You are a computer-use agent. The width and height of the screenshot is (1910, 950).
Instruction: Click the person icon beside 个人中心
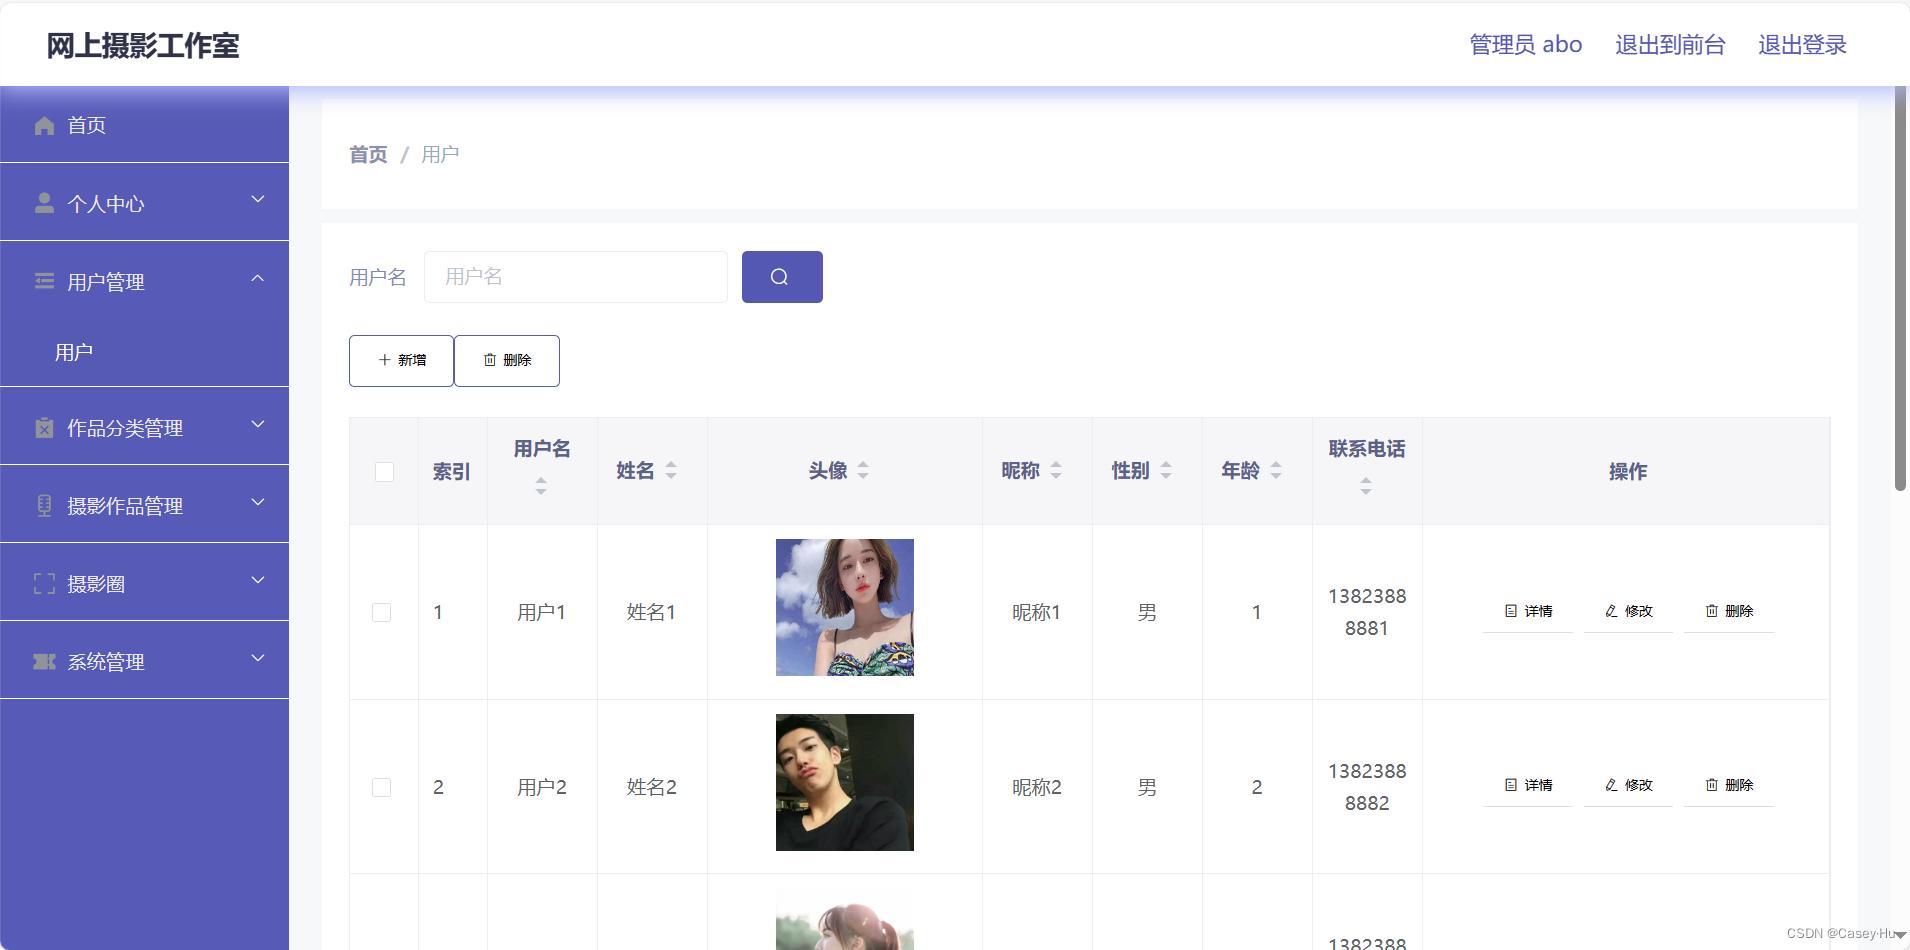coord(44,203)
